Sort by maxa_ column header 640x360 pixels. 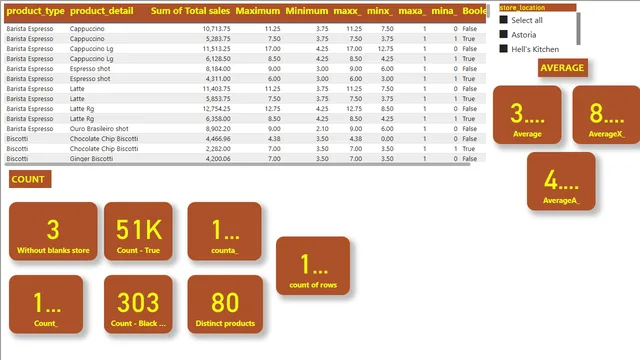pyautogui.click(x=412, y=11)
